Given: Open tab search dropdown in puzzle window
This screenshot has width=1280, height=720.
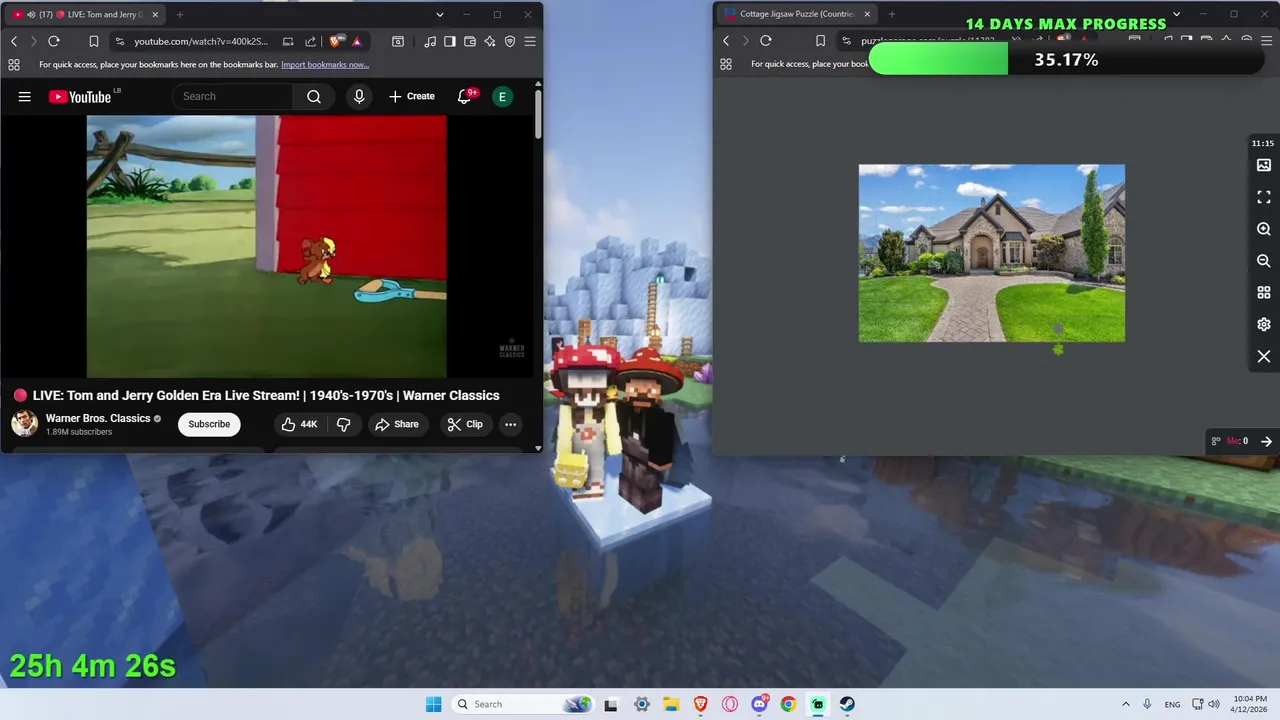Looking at the screenshot, I should 1176,15.
